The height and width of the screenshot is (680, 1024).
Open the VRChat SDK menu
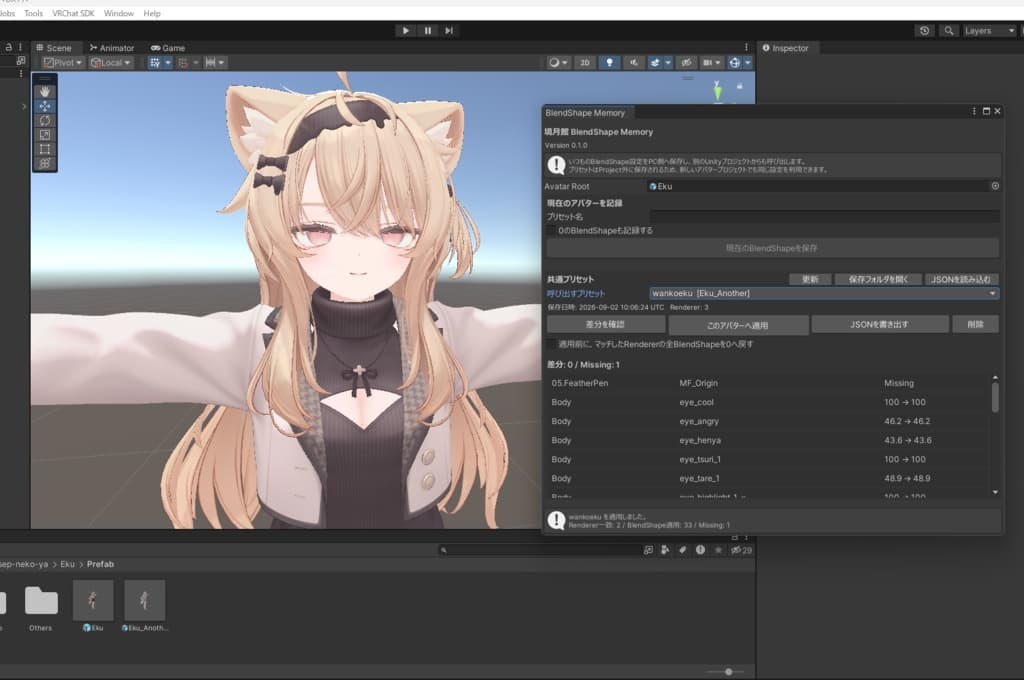pyautogui.click(x=73, y=13)
